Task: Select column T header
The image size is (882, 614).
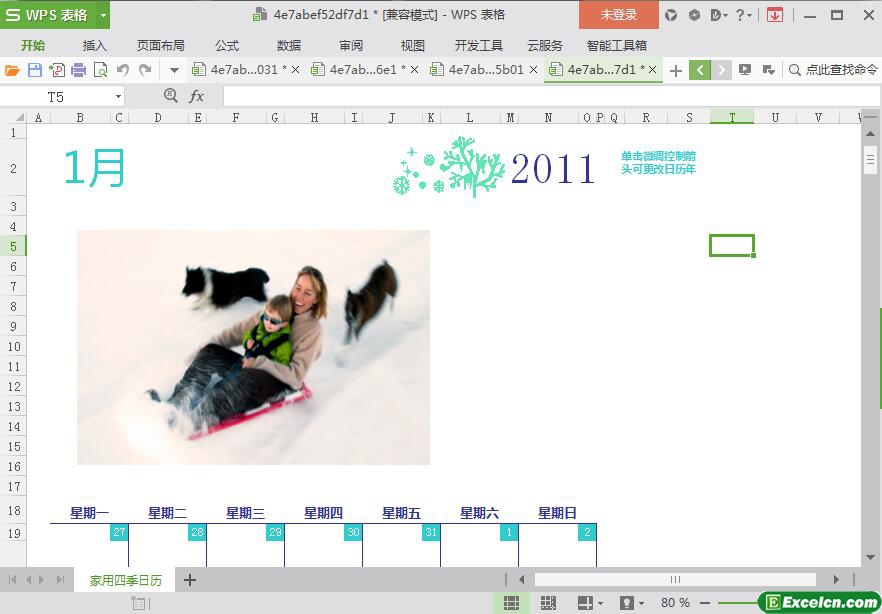Action: (732, 117)
